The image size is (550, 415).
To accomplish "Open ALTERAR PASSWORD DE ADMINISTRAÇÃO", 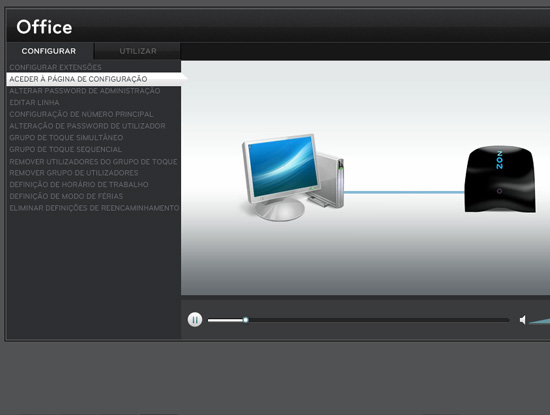I will (x=85, y=91).
